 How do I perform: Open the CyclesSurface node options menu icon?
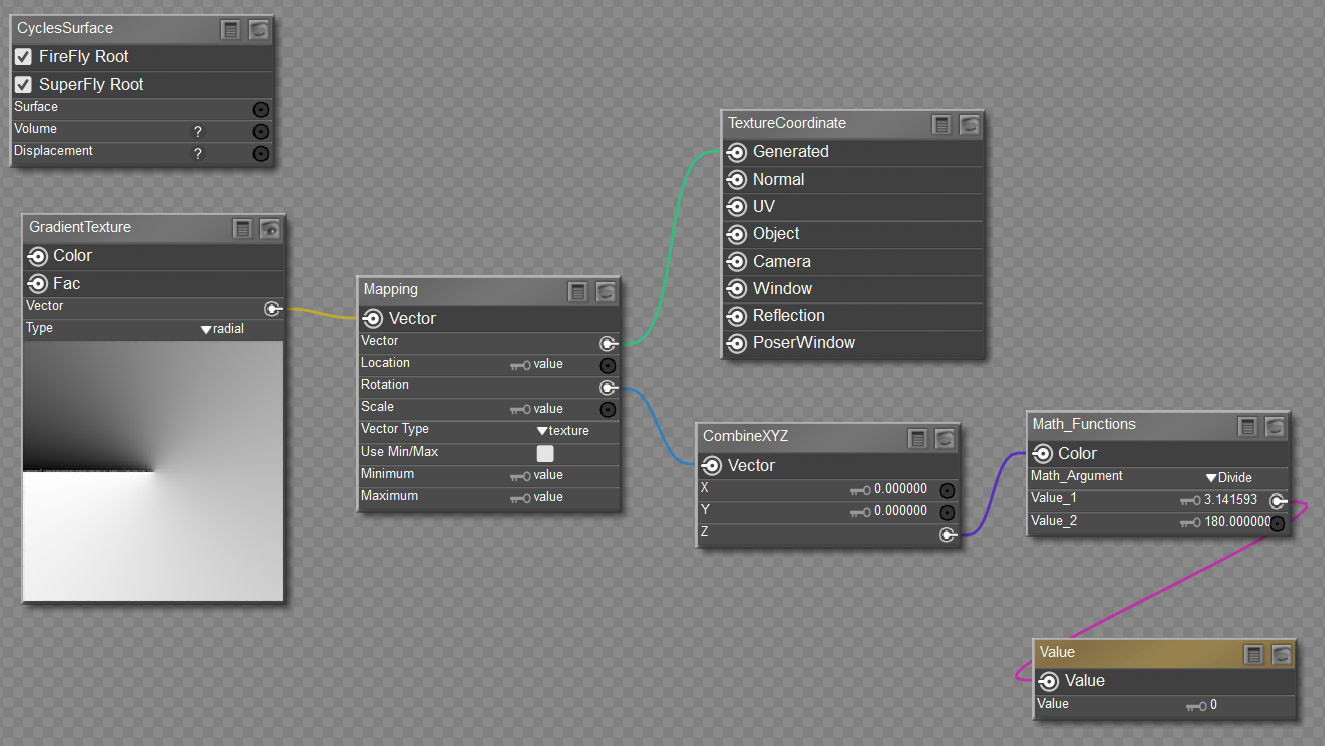(231, 29)
